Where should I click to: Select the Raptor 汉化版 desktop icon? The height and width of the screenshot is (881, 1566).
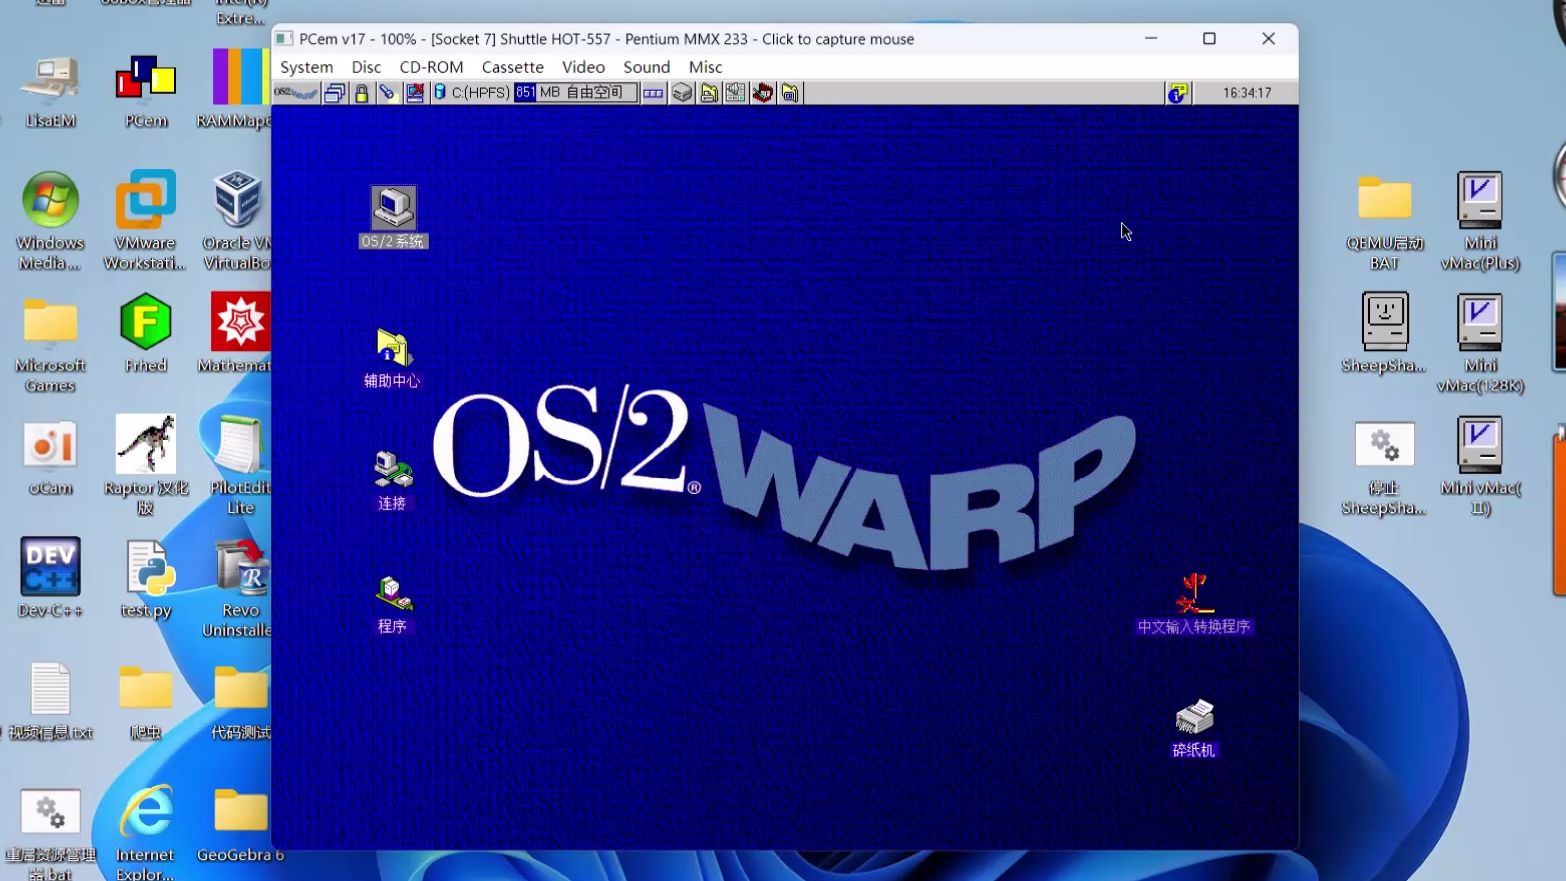click(146, 466)
